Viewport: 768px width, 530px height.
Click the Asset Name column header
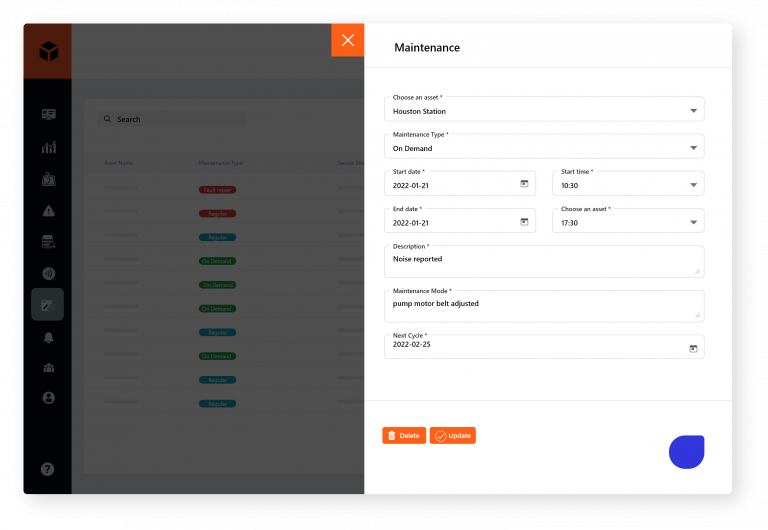tap(118, 163)
